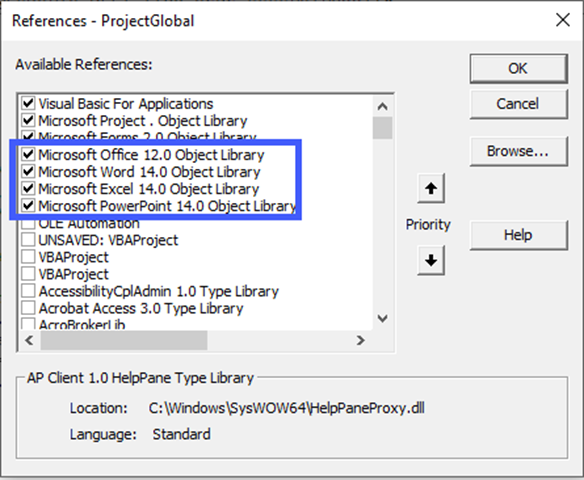The width and height of the screenshot is (584, 480).
Task: Click the Help button
Action: [518, 235]
